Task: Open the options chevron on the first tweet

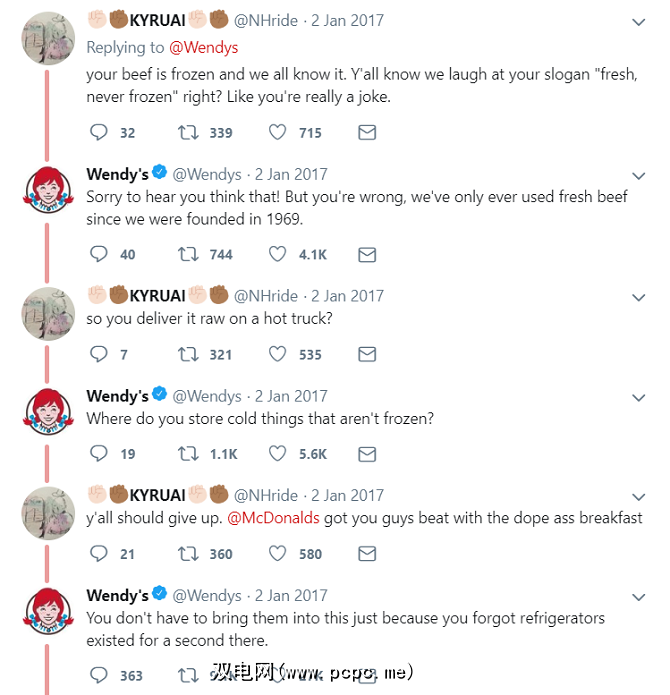Action: (639, 21)
